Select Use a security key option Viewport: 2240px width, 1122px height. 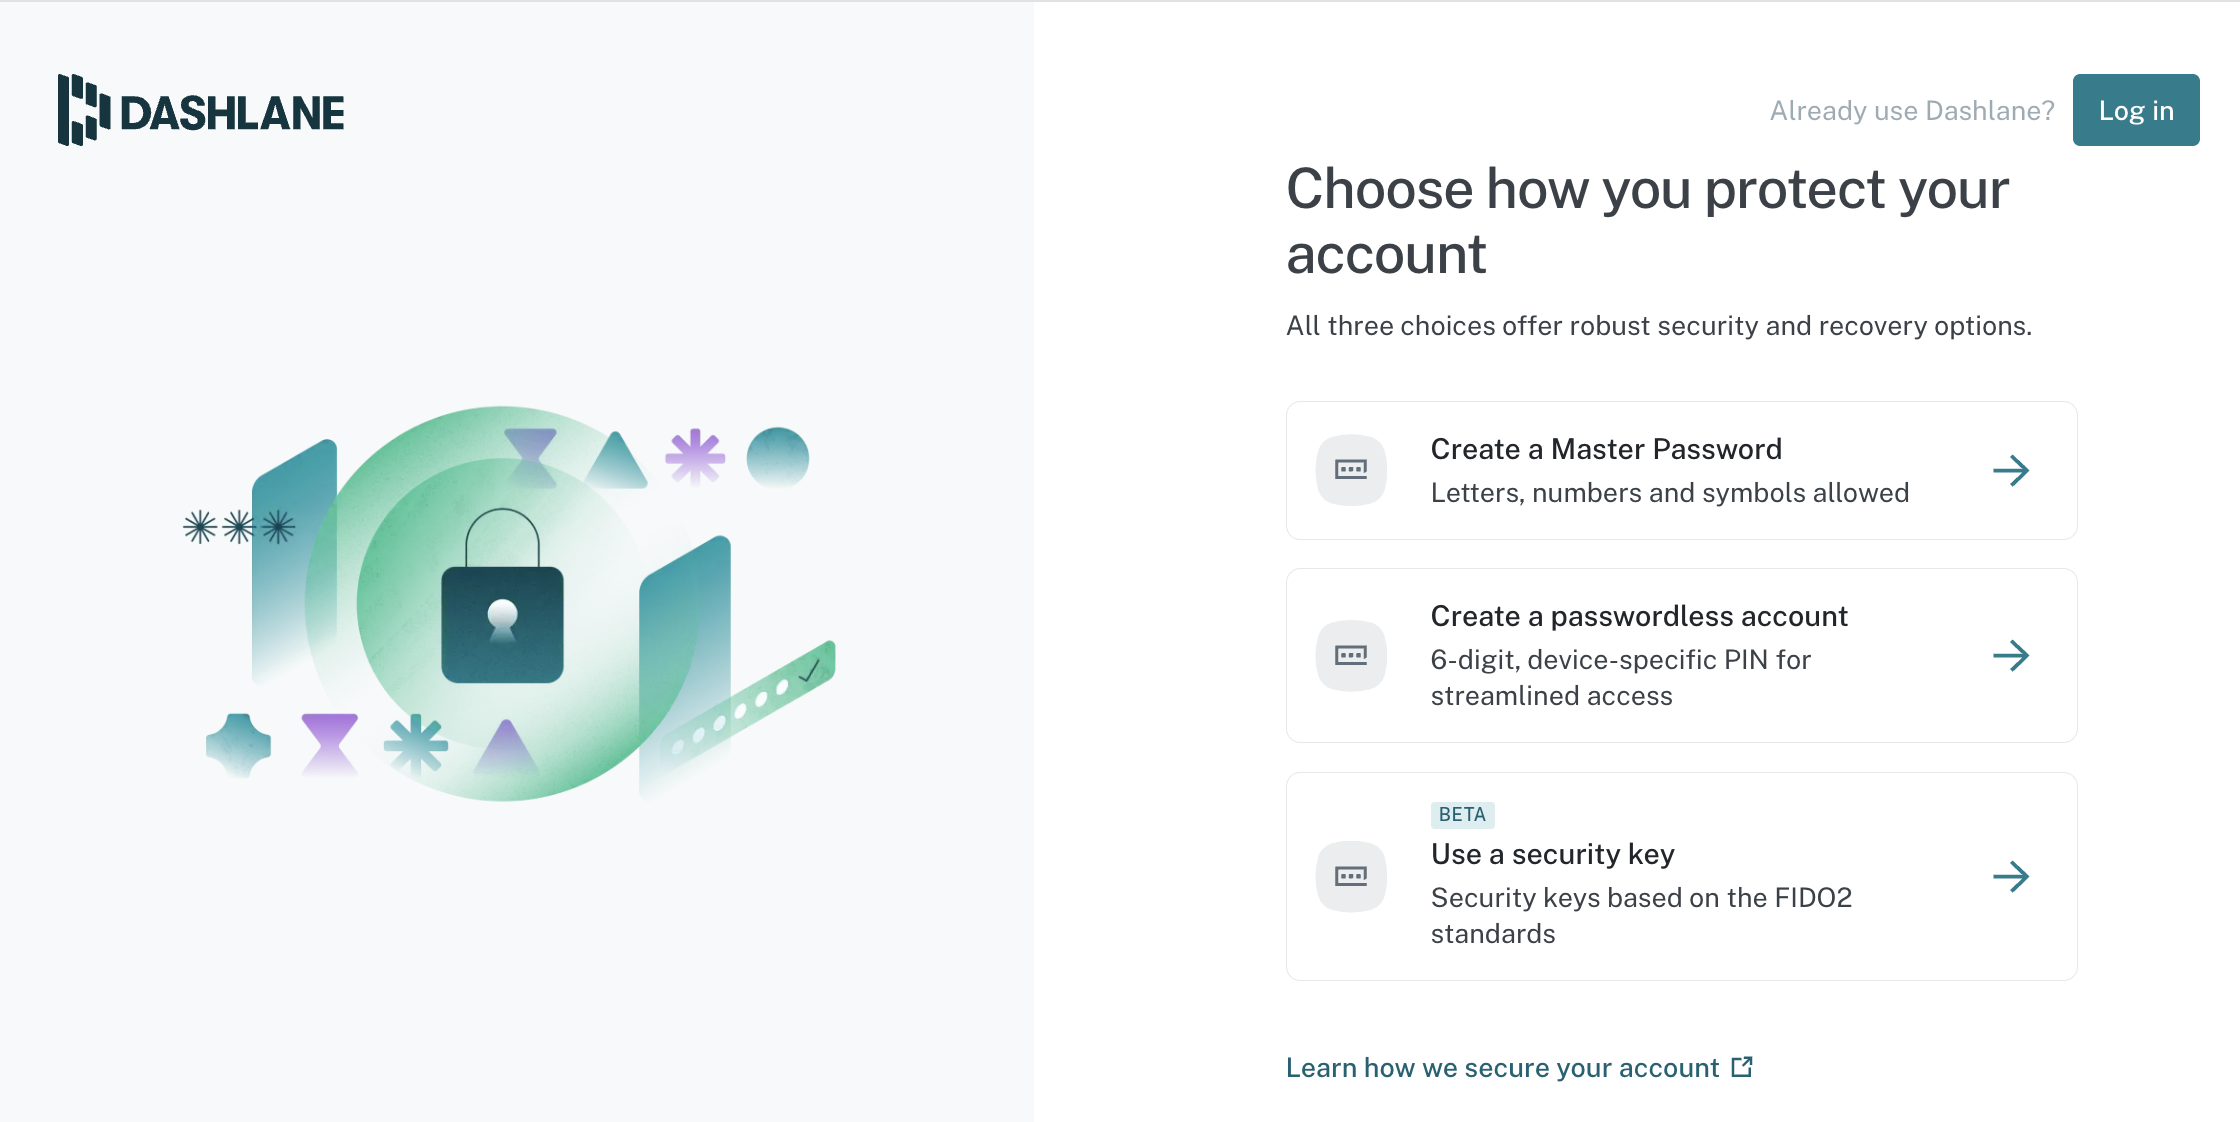click(x=1681, y=876)
